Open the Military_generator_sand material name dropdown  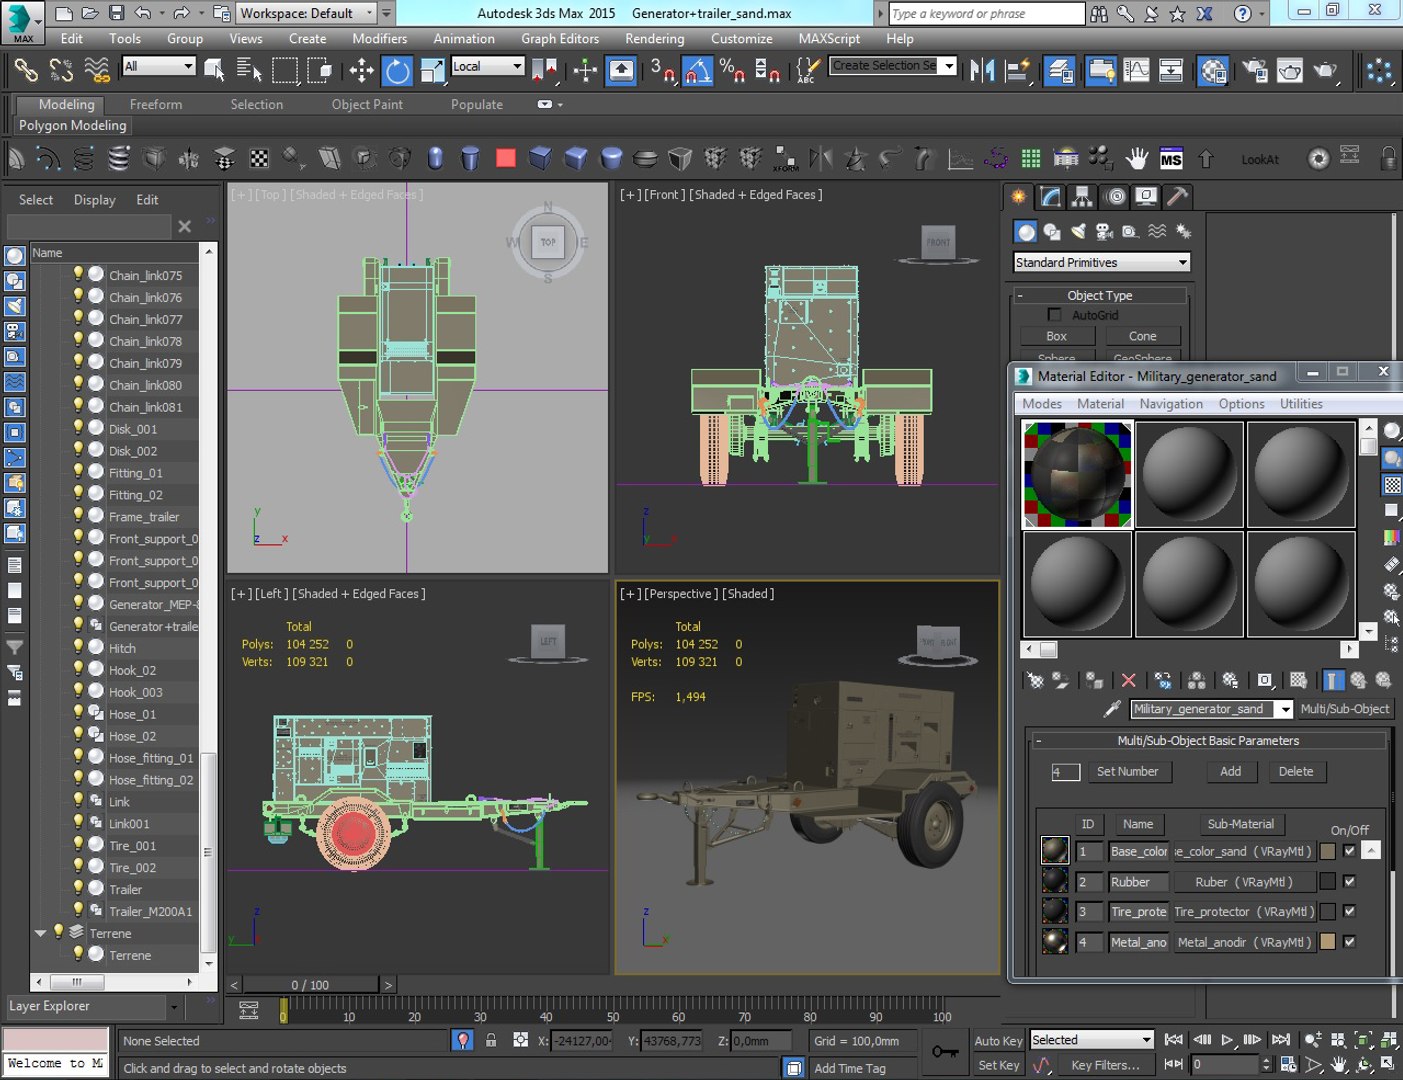tap(1284, 709)
